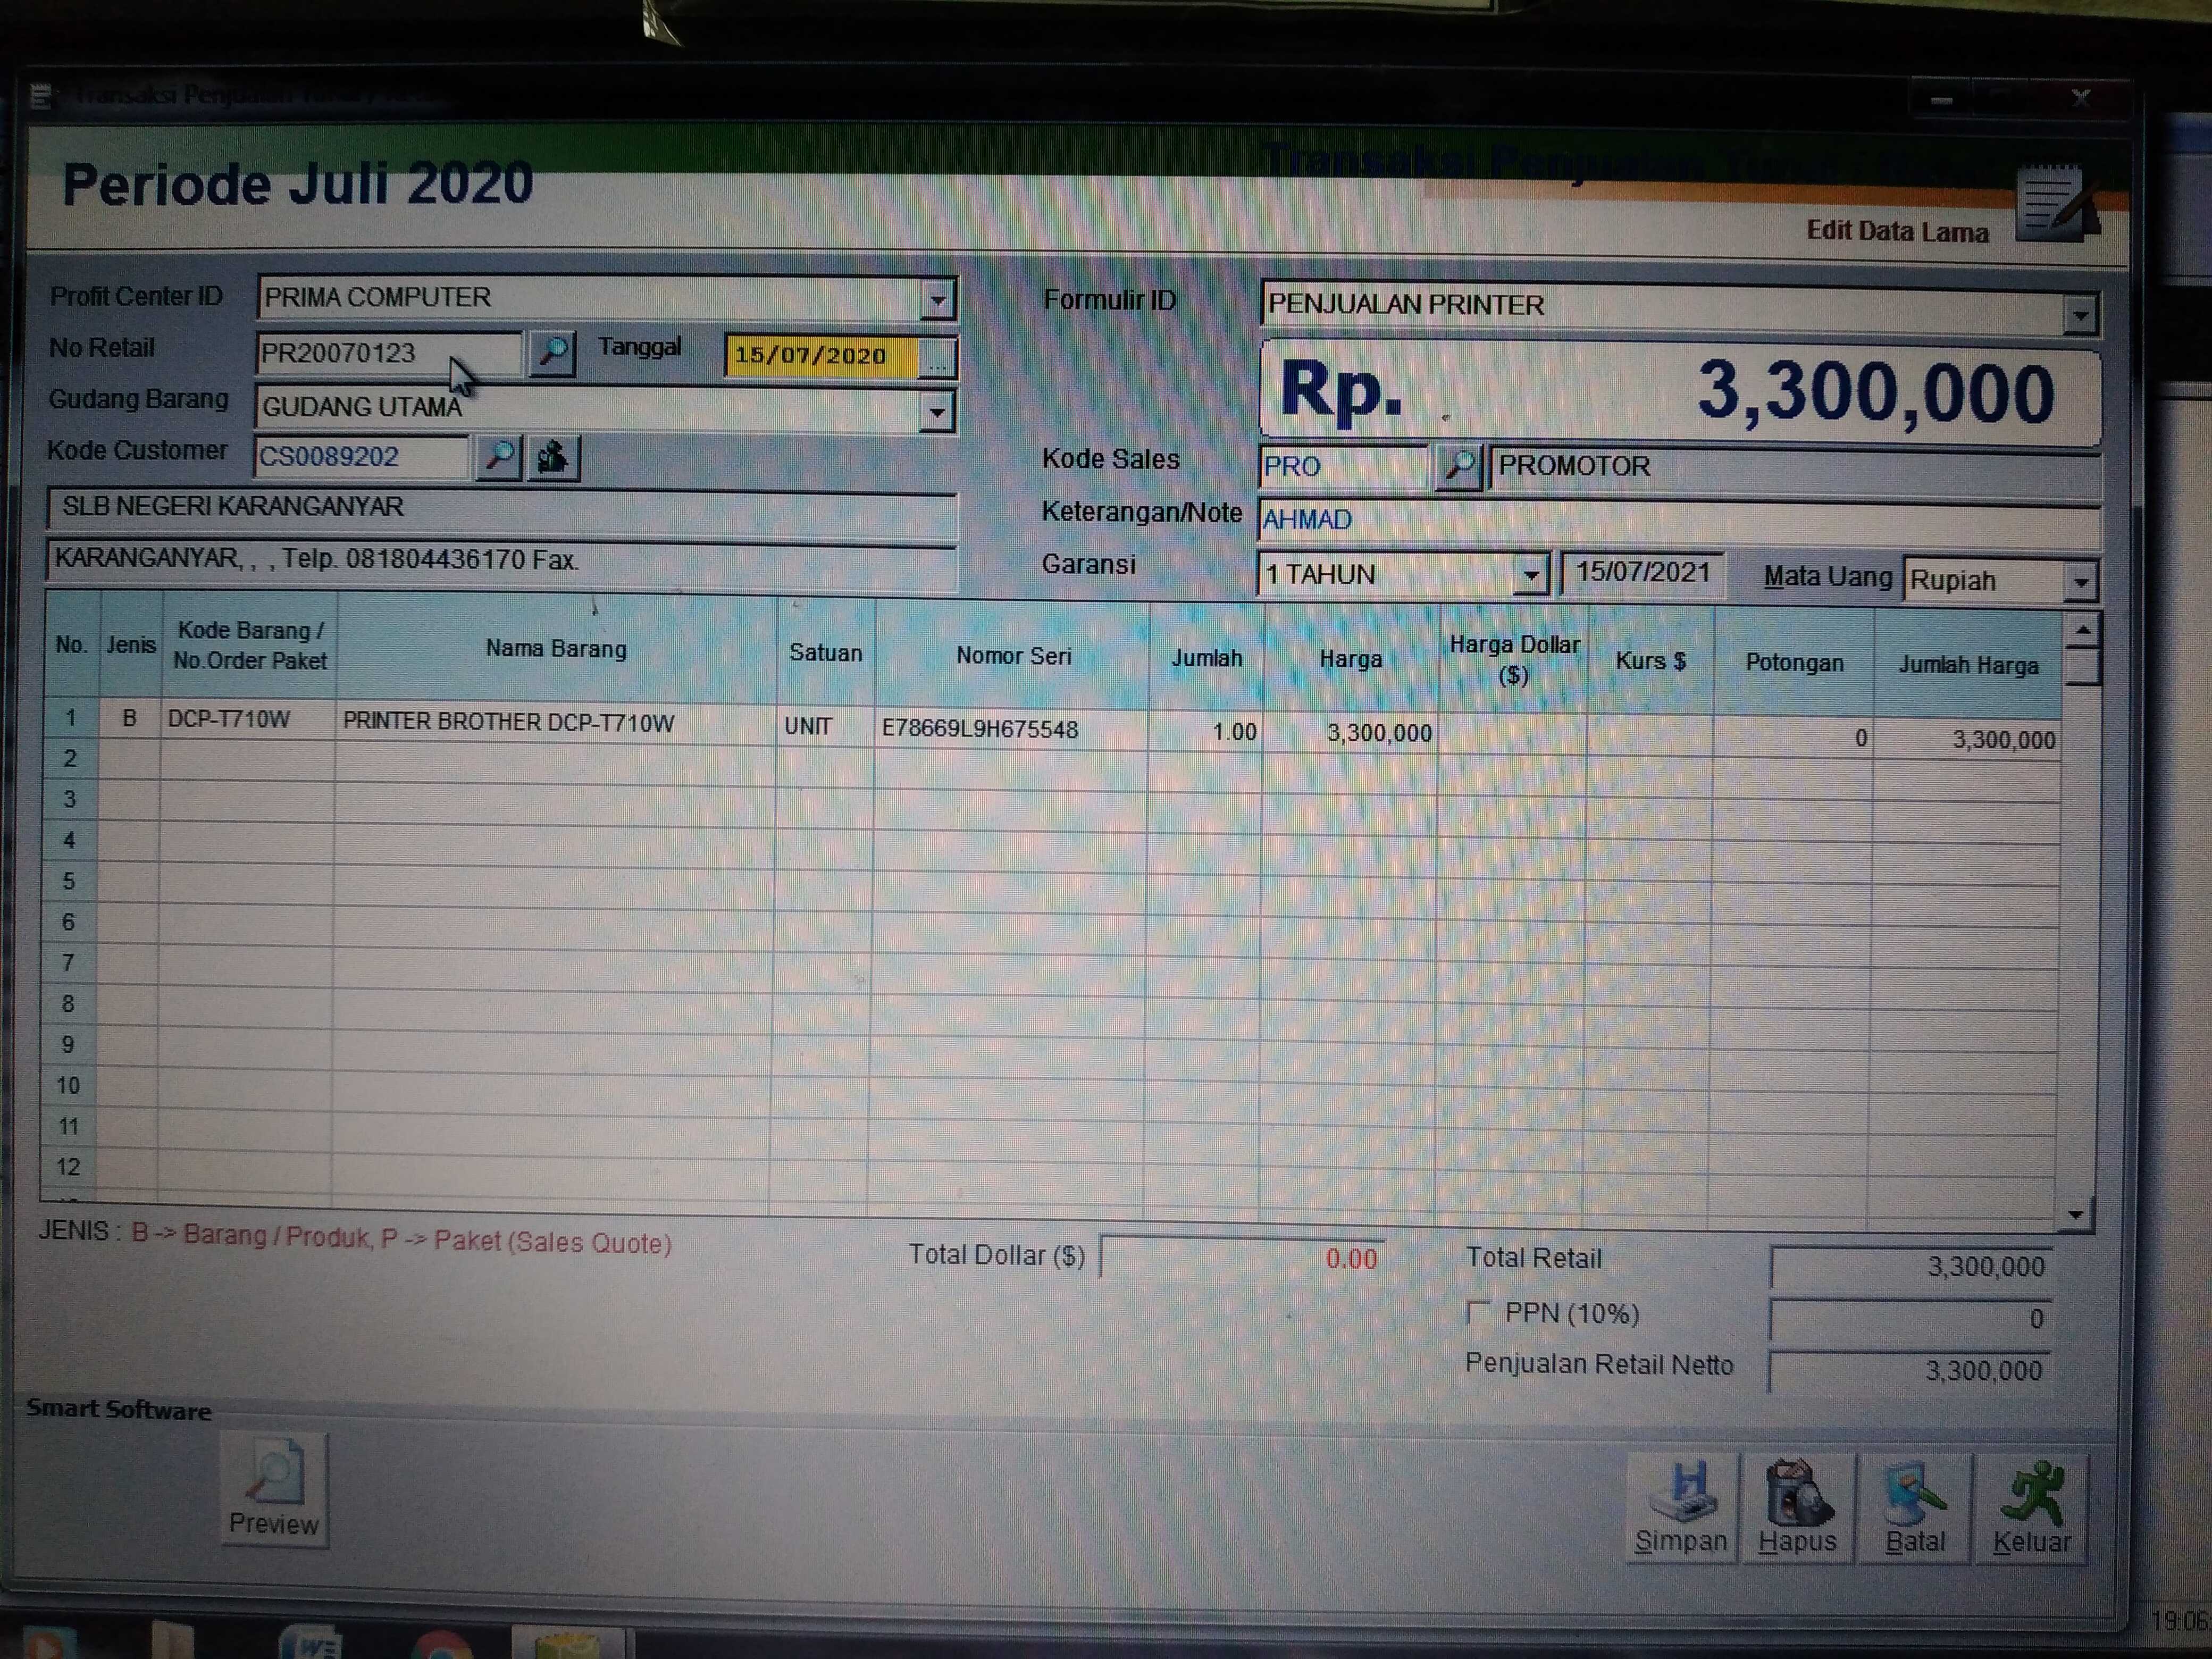Screen dimensions: 2212x1659
Task: Enable the PPN (10%) checkbox
Action: tap(1478, 1312)
